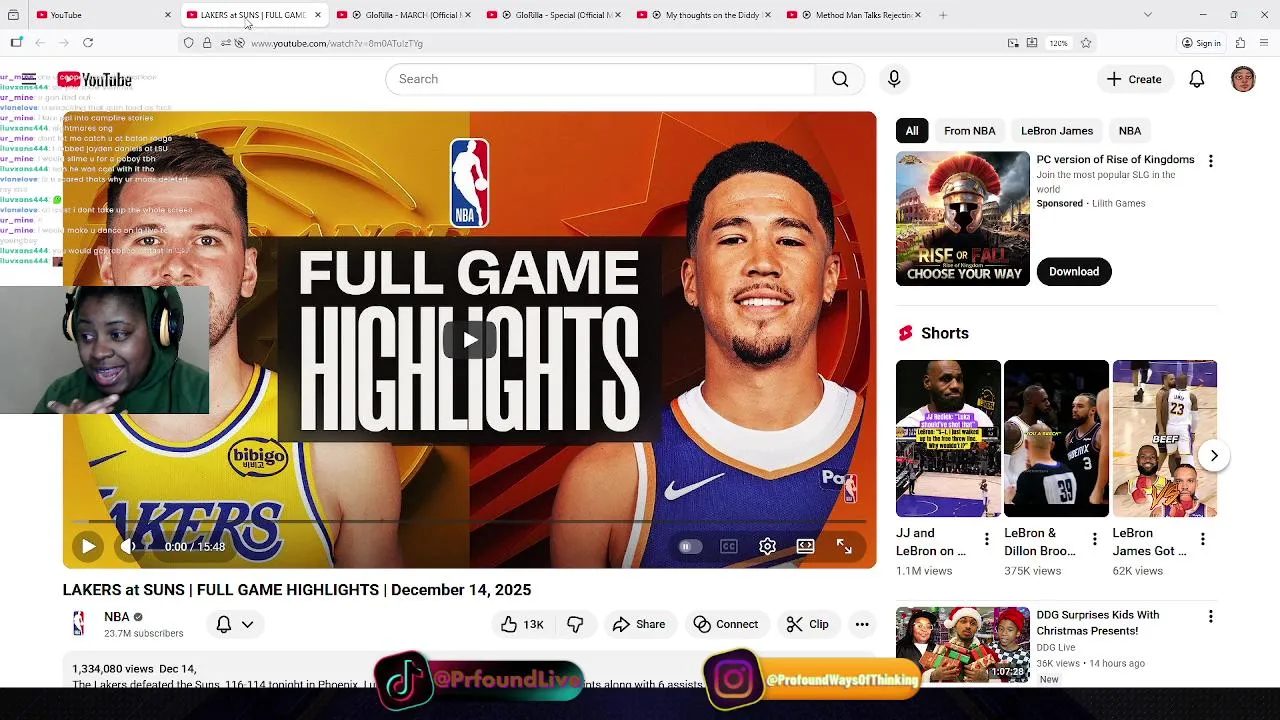Click the subscription notification bell
Viewport: 1280px width, 720px height.
coord(224,624)
